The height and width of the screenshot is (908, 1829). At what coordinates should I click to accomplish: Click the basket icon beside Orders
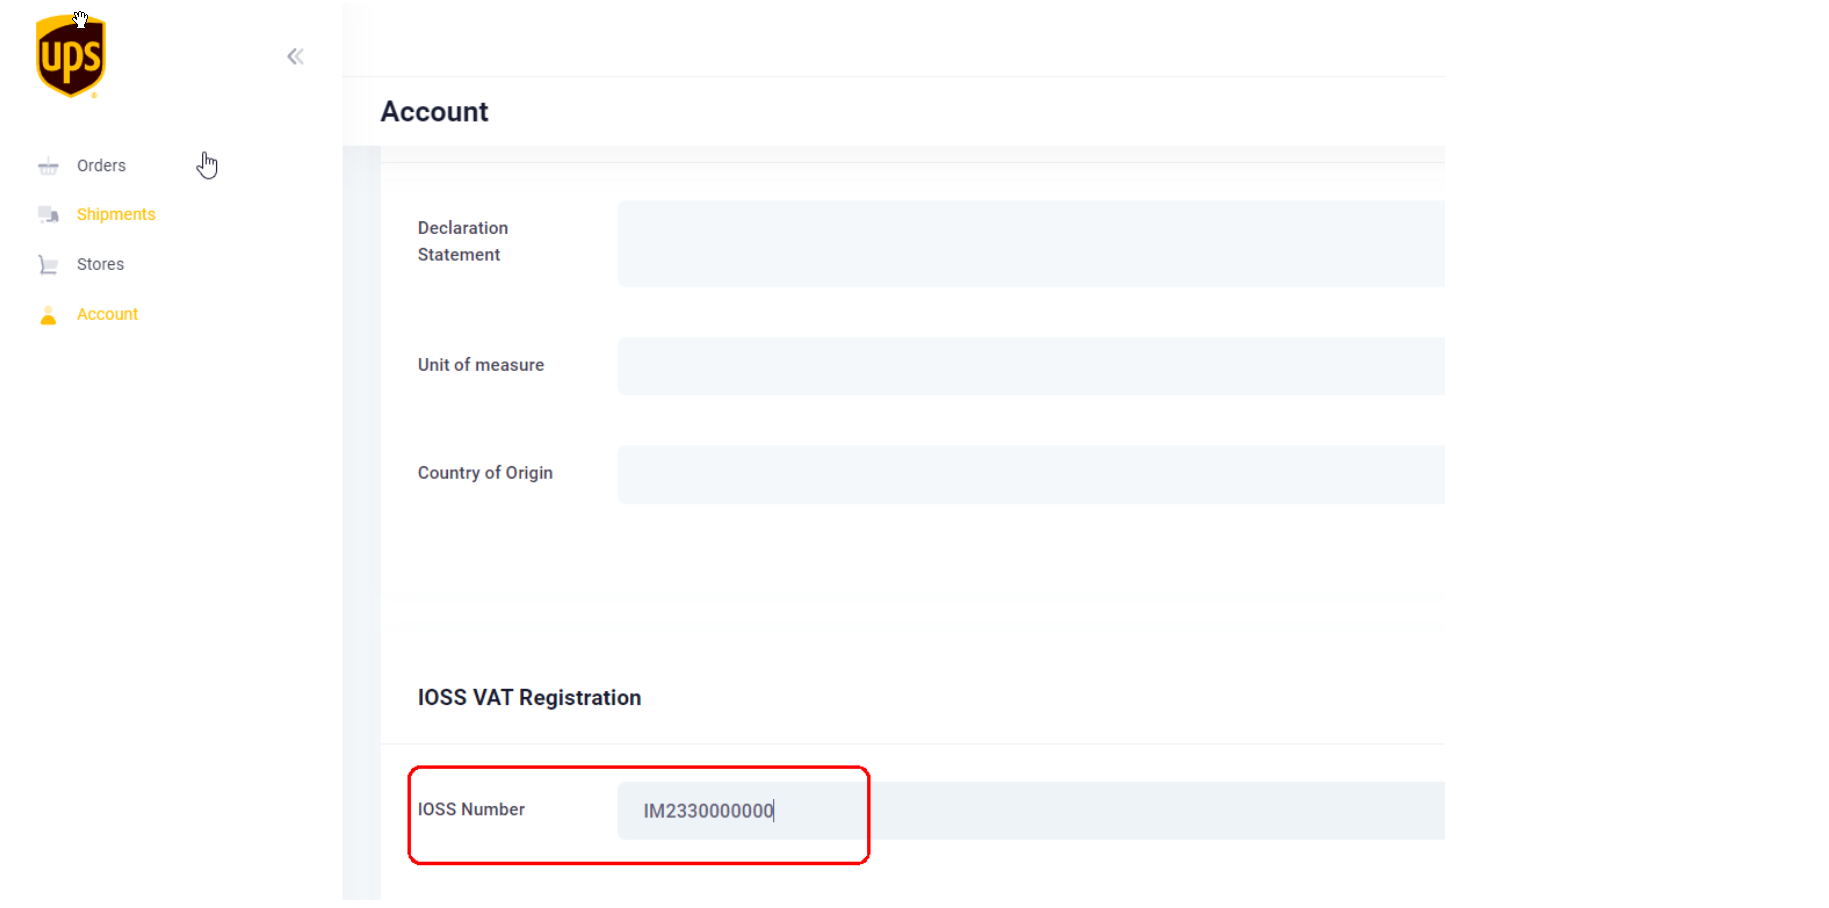[x=48, y=166]
